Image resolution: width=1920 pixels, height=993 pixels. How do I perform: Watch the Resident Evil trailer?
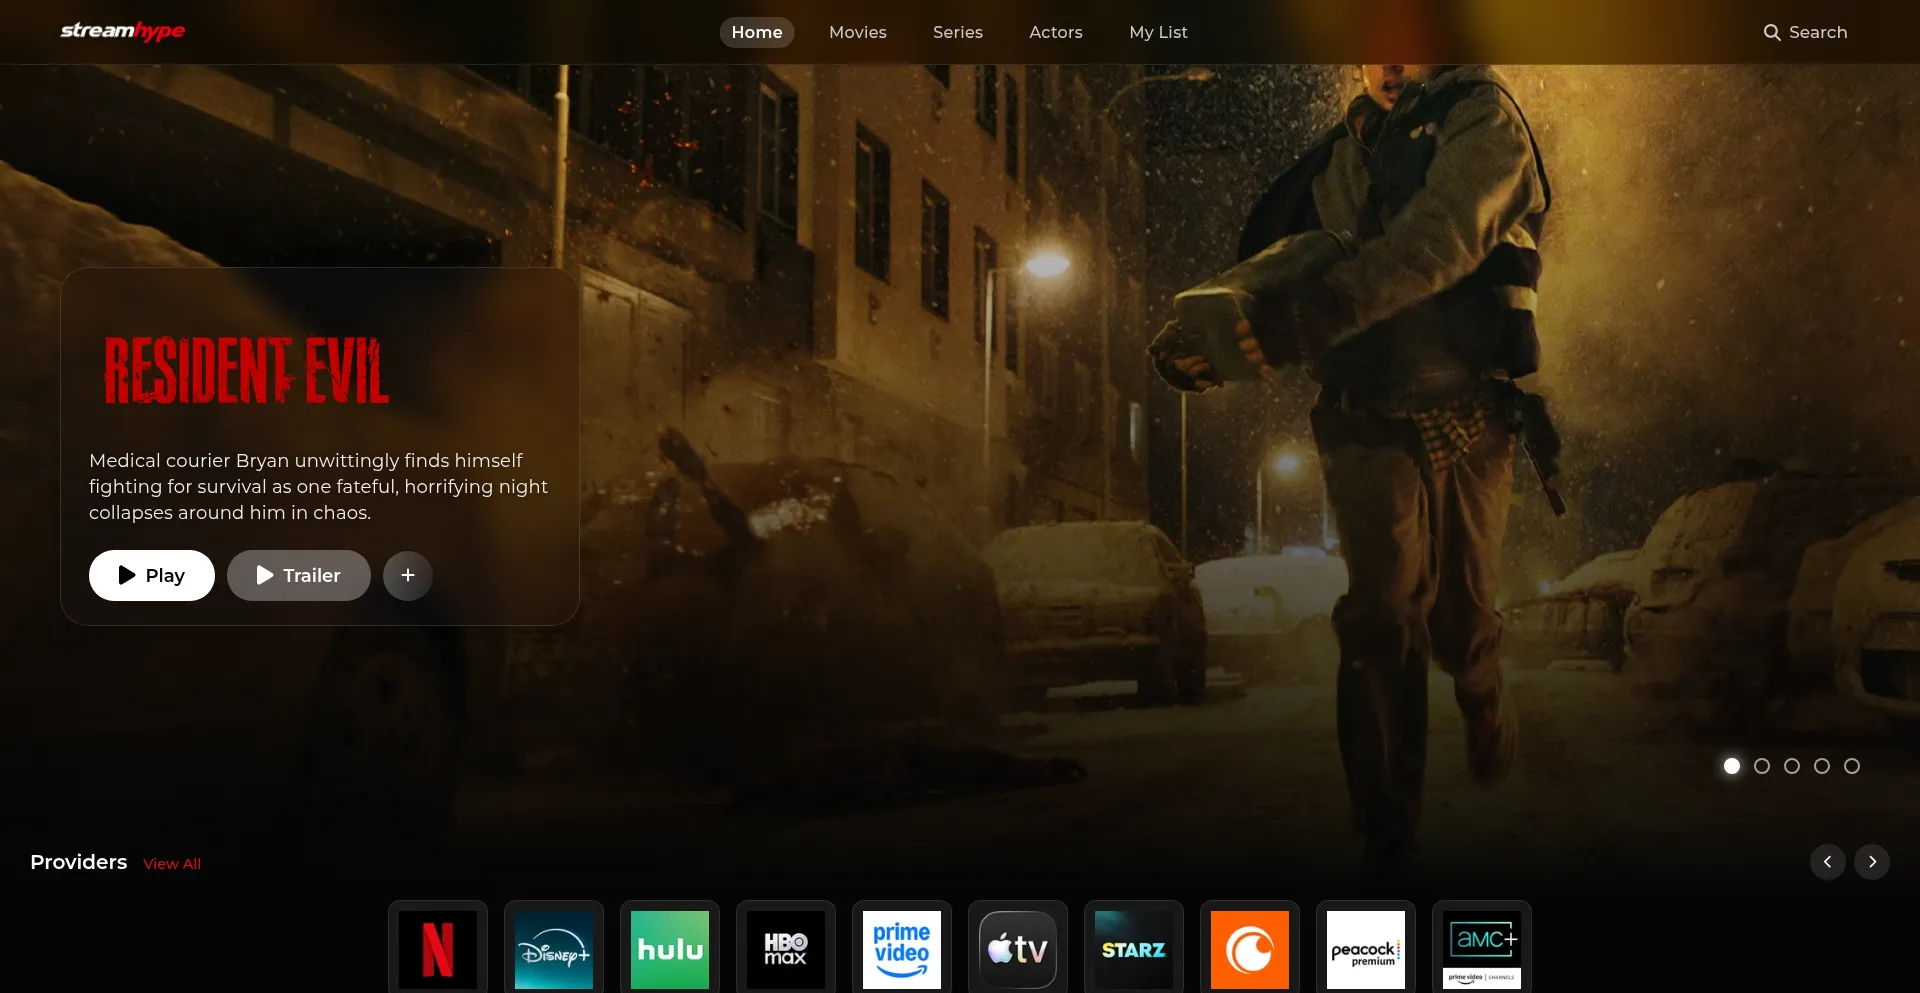pos(299,575)
